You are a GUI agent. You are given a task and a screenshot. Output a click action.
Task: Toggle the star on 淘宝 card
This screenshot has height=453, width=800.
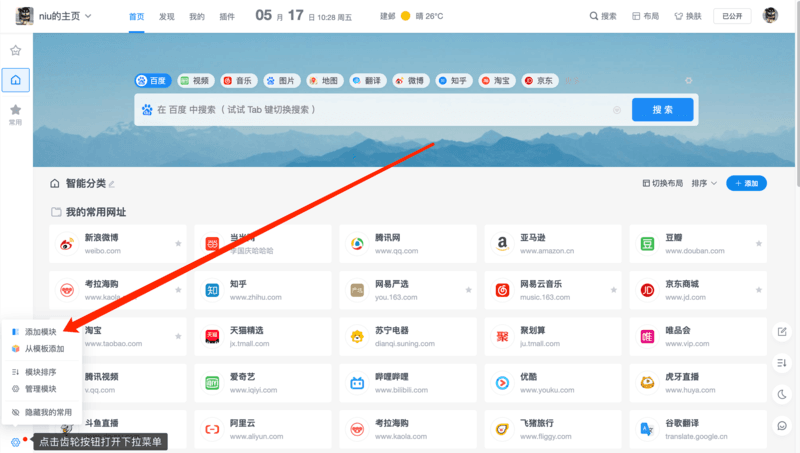[178, 337]
